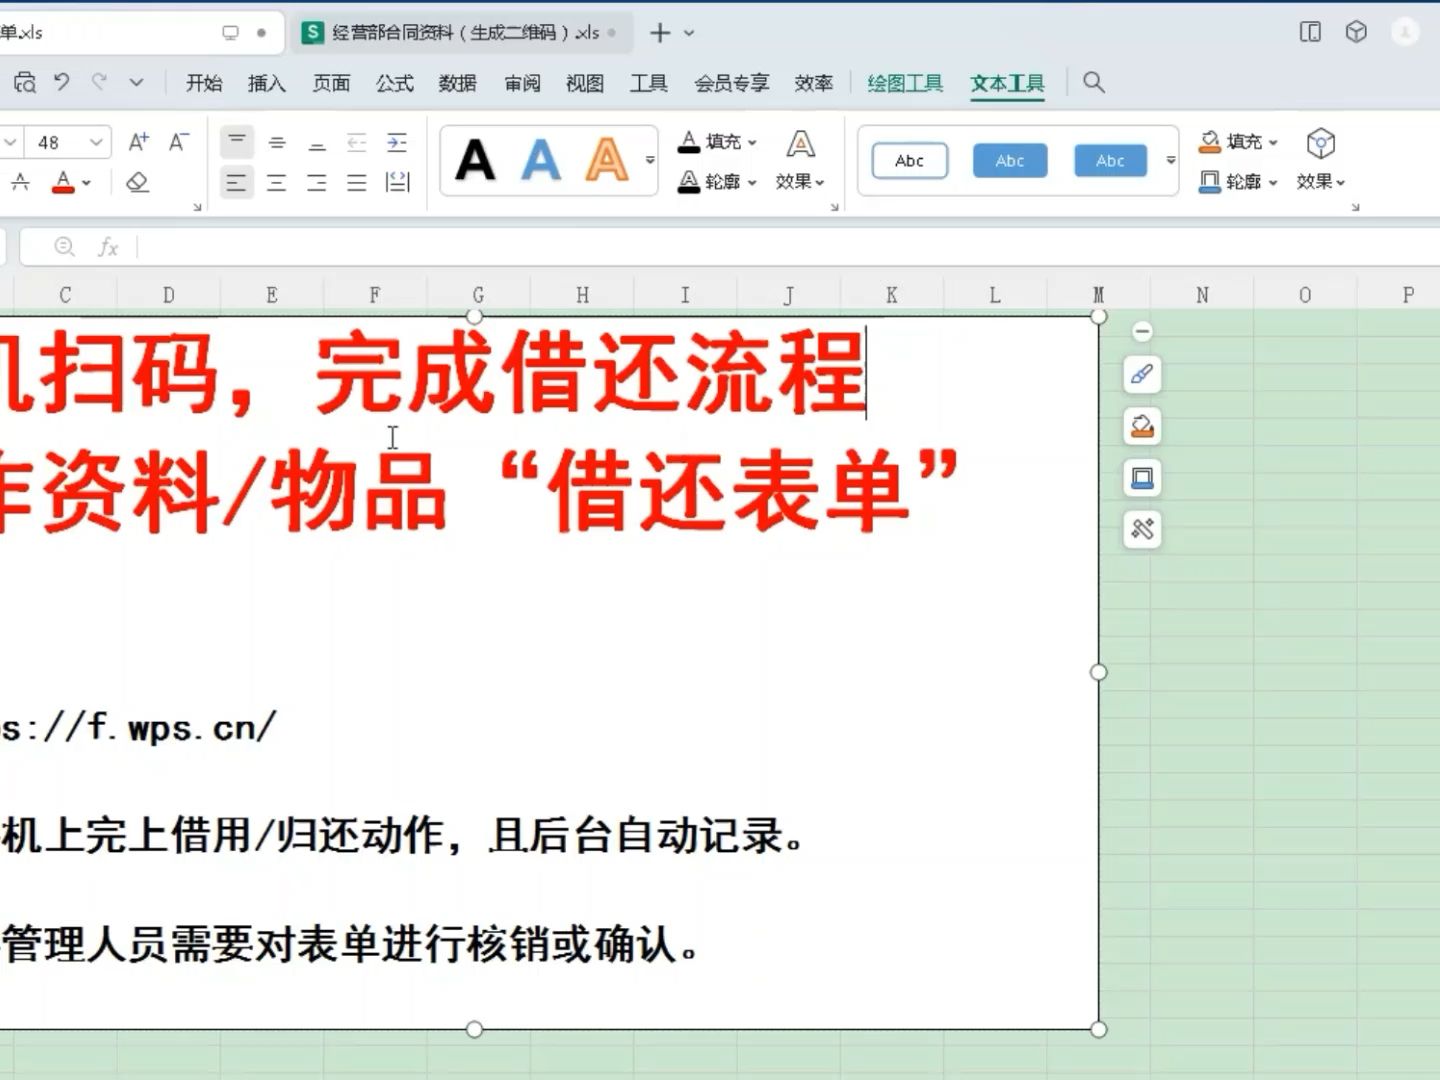This screenshot has height=1080, width=1440.
Task: Switch to the 绘图工具 ribbon tab
Action: [x=903, y=83]
